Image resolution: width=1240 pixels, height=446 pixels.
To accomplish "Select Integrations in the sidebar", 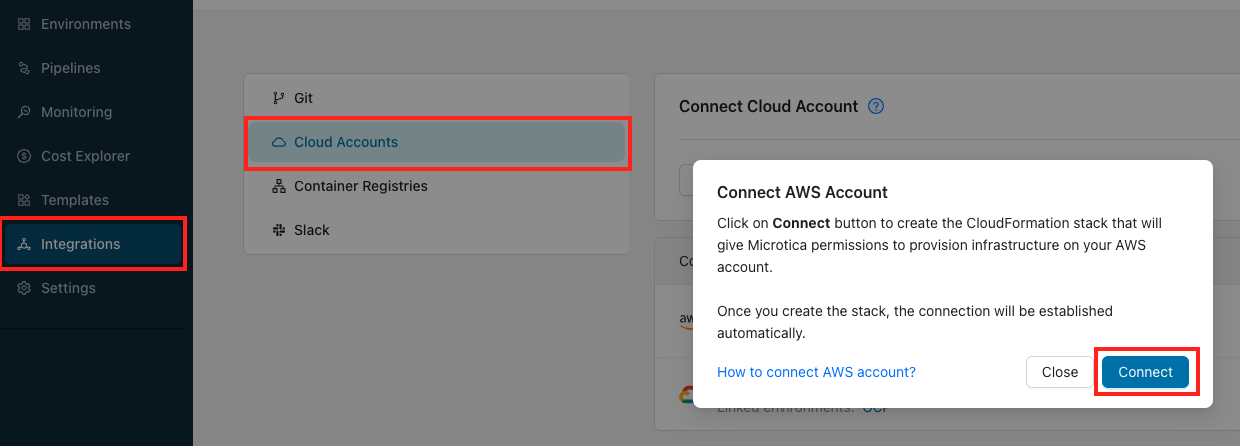I will (92, 244).
